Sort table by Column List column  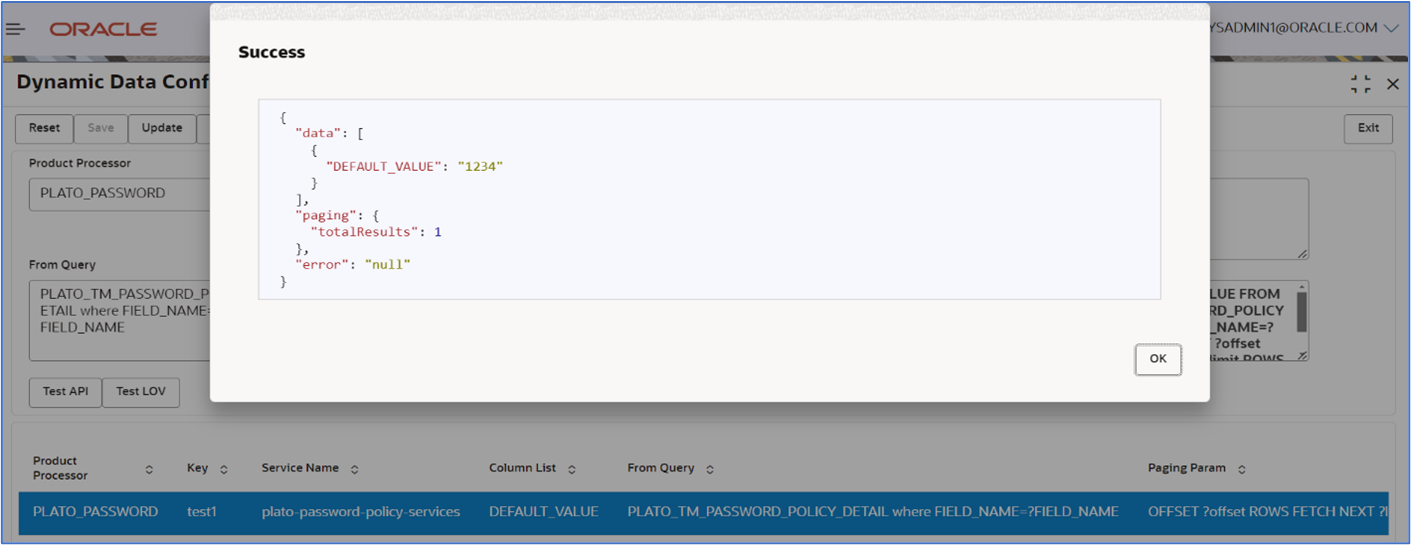point(572,469)
